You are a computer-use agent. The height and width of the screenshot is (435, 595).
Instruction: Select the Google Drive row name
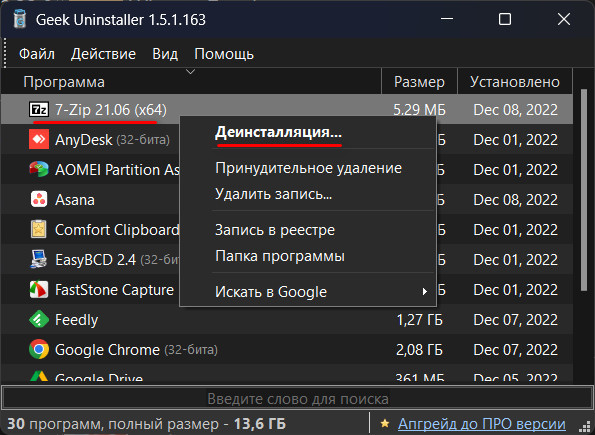pos(99,377)
